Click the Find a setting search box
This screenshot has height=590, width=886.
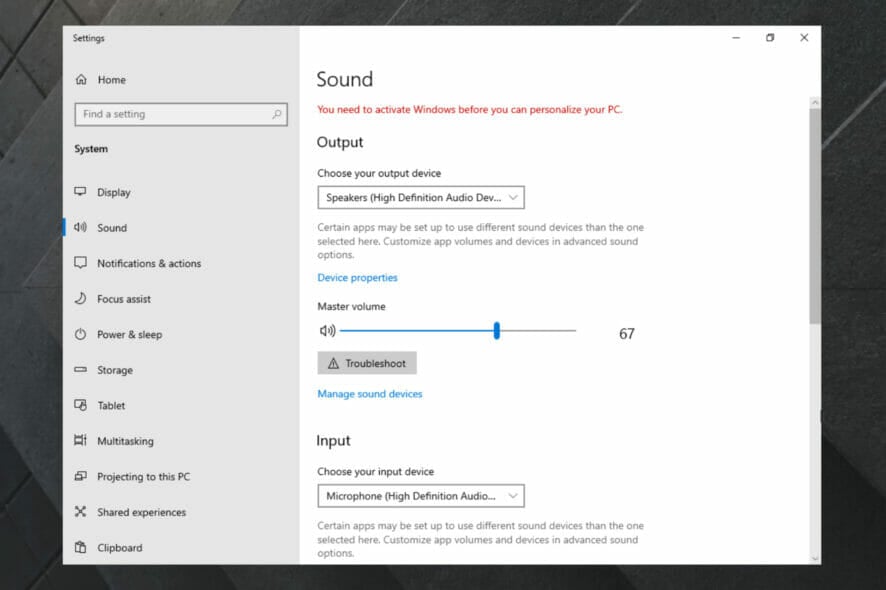[181, 114]
